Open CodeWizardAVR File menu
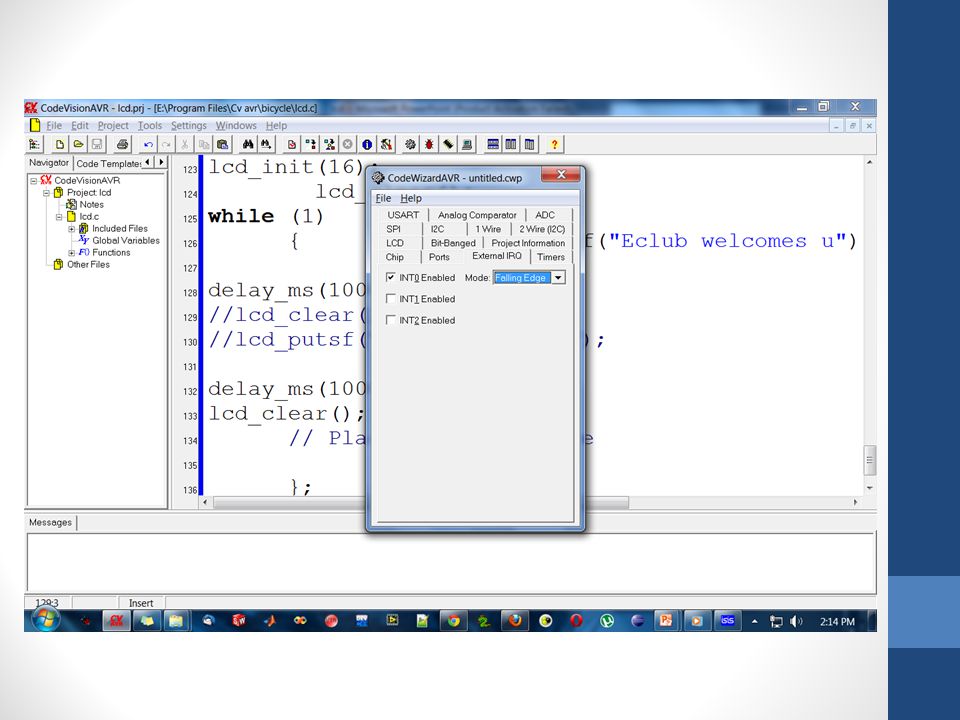Viewport: 960px width, 720px height. pyautogui.click(x=383, y=198)
